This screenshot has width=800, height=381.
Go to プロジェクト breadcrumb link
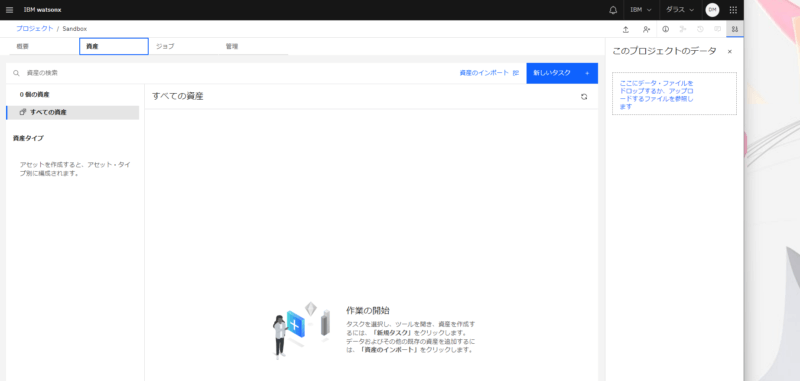coord(35,29)
